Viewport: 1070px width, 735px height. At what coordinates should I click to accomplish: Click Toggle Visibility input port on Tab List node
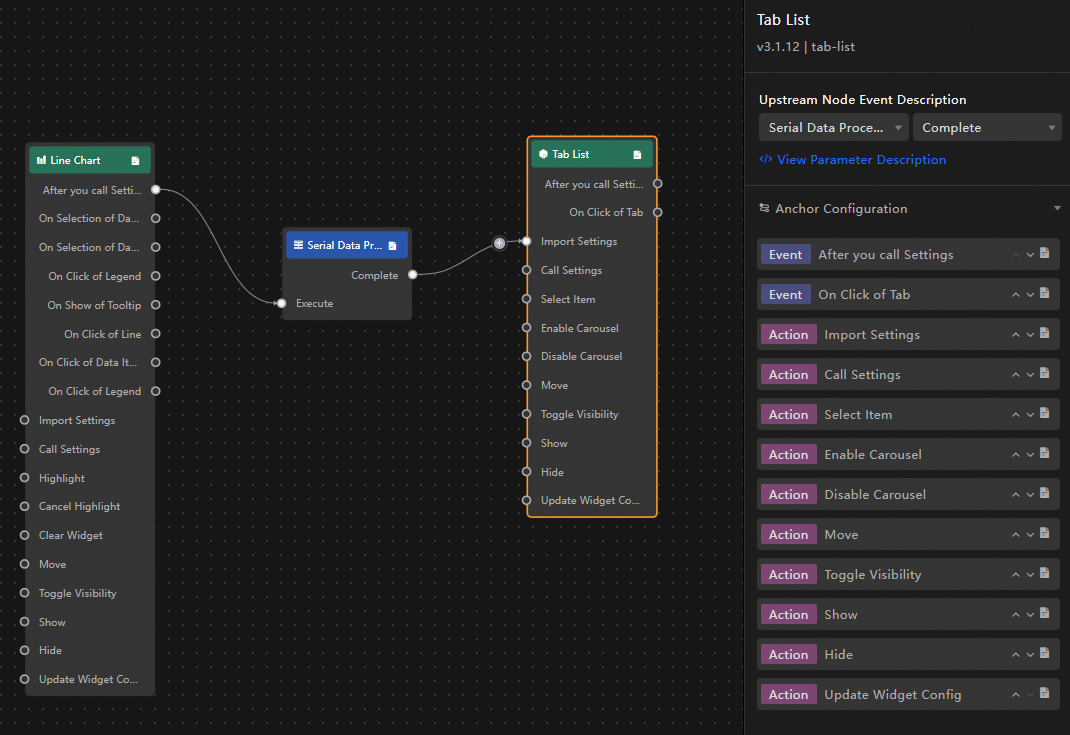526,414
